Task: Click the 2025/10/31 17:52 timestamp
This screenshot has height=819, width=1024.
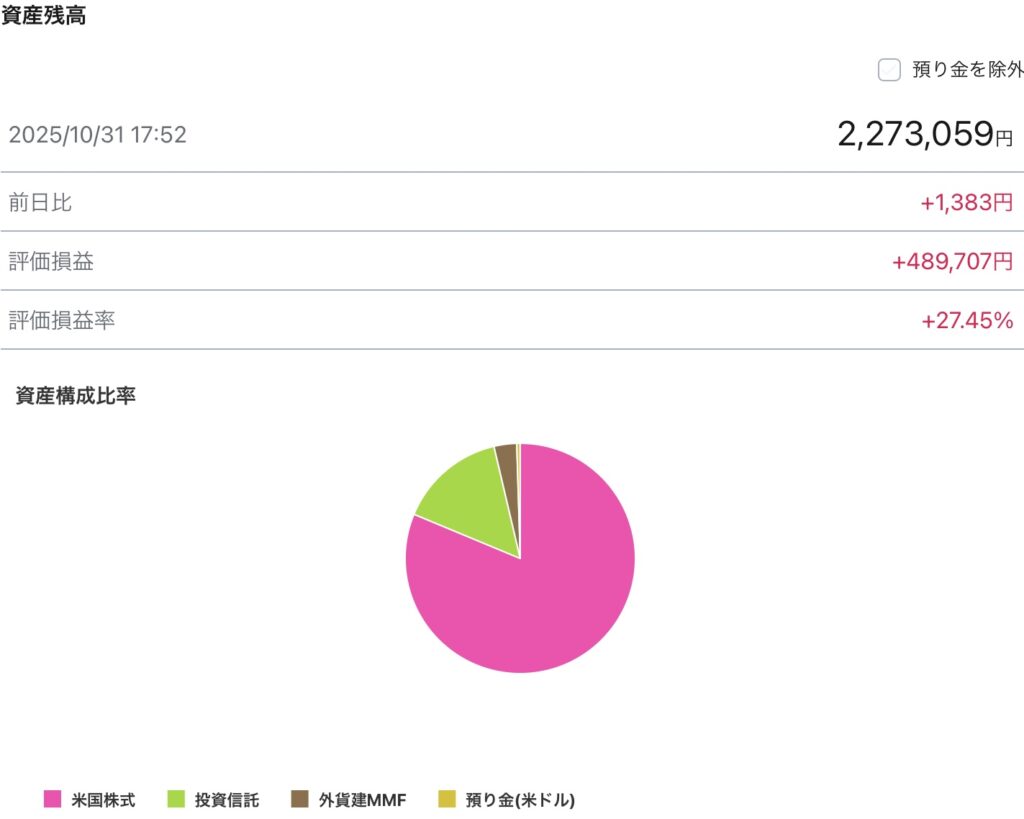Action: click(97, 135)
